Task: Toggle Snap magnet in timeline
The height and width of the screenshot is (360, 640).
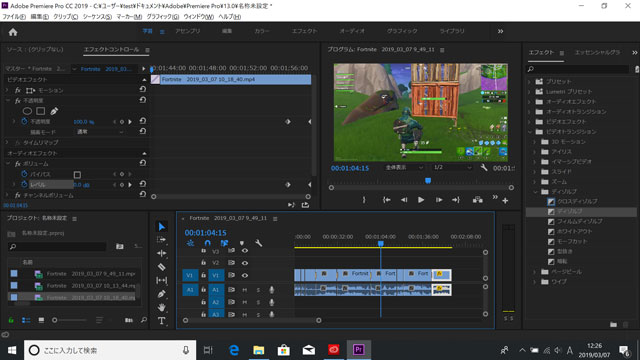Action: click(x=207, y=243)
